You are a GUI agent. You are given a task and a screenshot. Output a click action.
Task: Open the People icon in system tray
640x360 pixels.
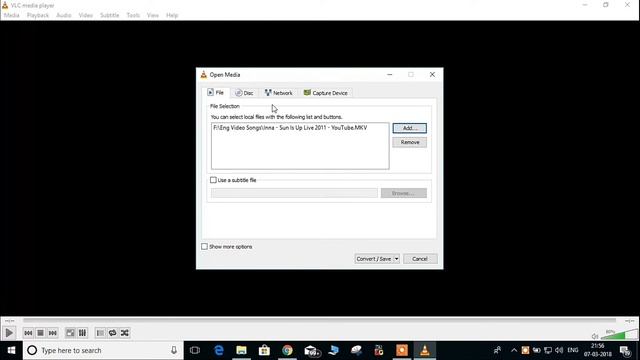(x=497, y=350)
